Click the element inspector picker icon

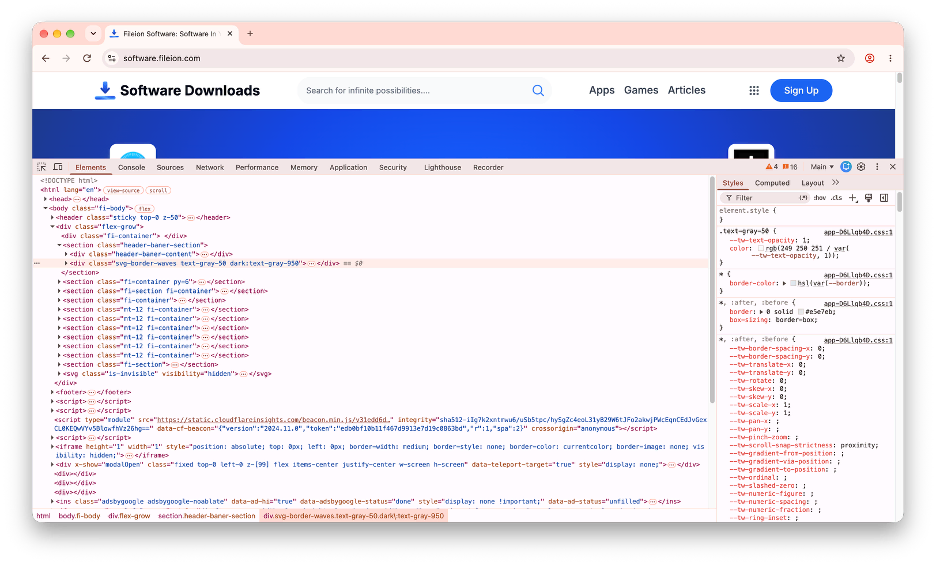(41, 167)
